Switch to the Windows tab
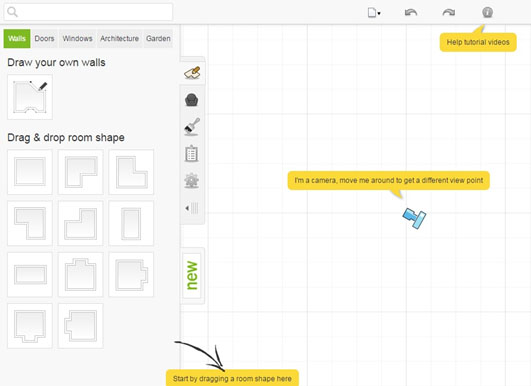This screenshot has height=386, width=531. point(78,39)
